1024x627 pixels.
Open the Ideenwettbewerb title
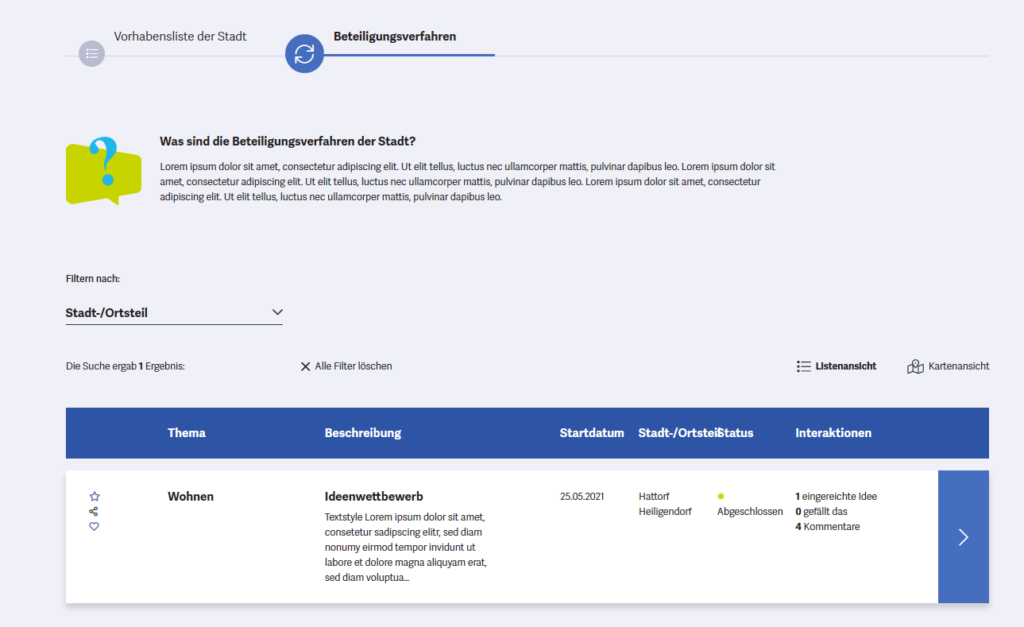(x=374, y=496)
